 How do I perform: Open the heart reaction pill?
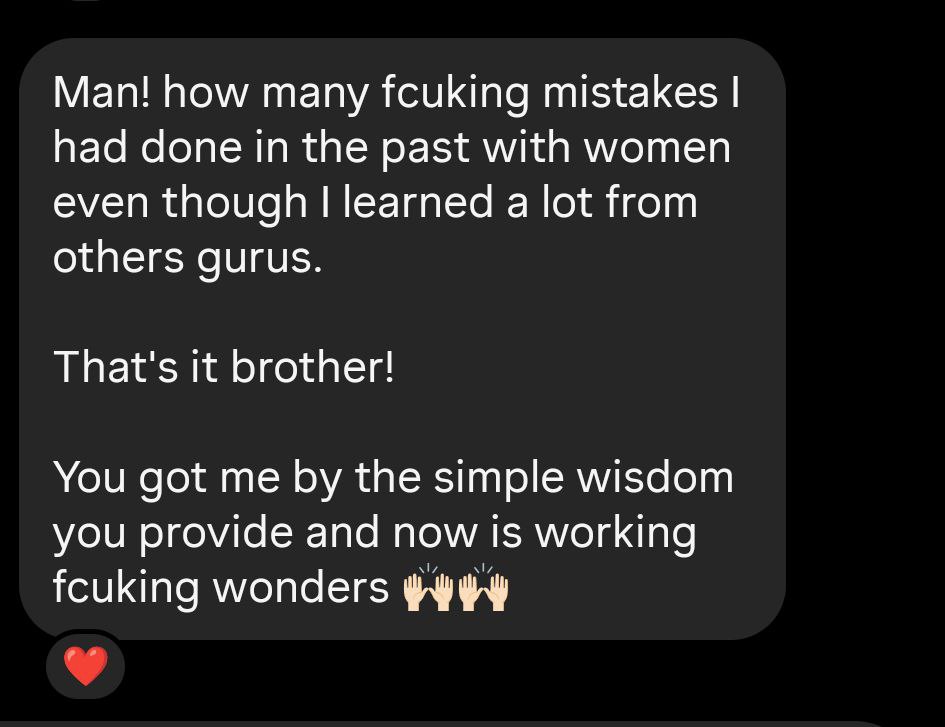[x=86, y=666]
